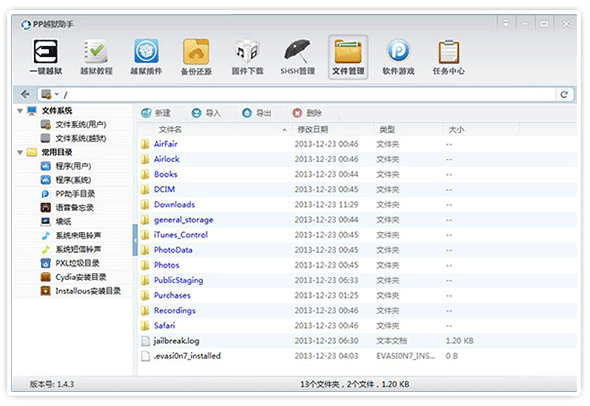The width and height of the screenshot is (590, 406).
Task: Select the jailbreak.log file
Action: tap(176, 341)
